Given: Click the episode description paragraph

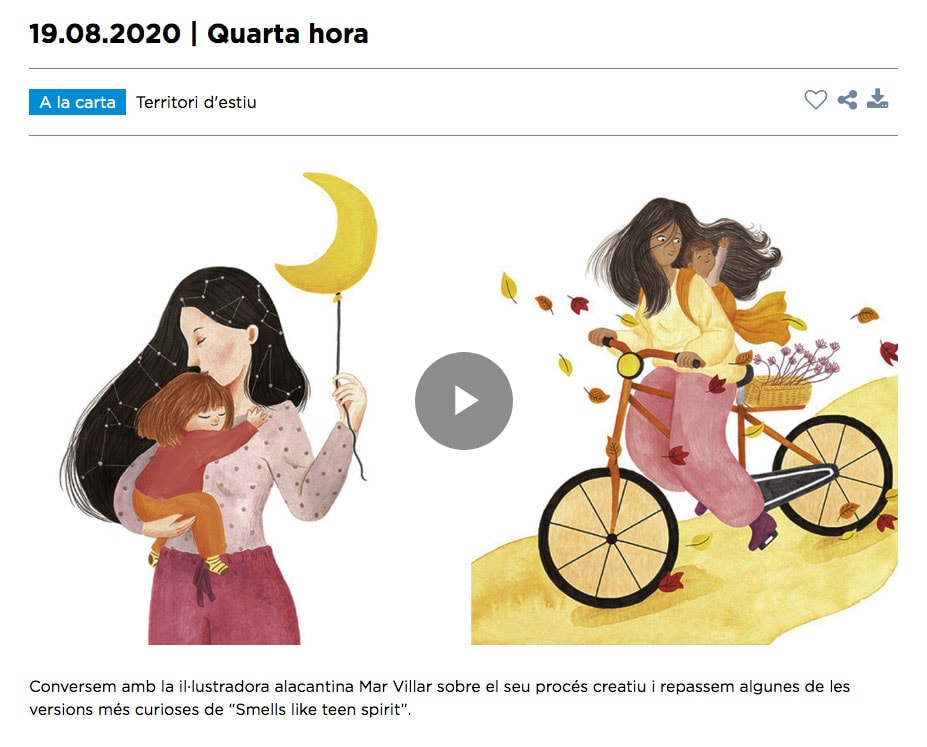Looking at the screenshot, I should click(x=439, y=698).
